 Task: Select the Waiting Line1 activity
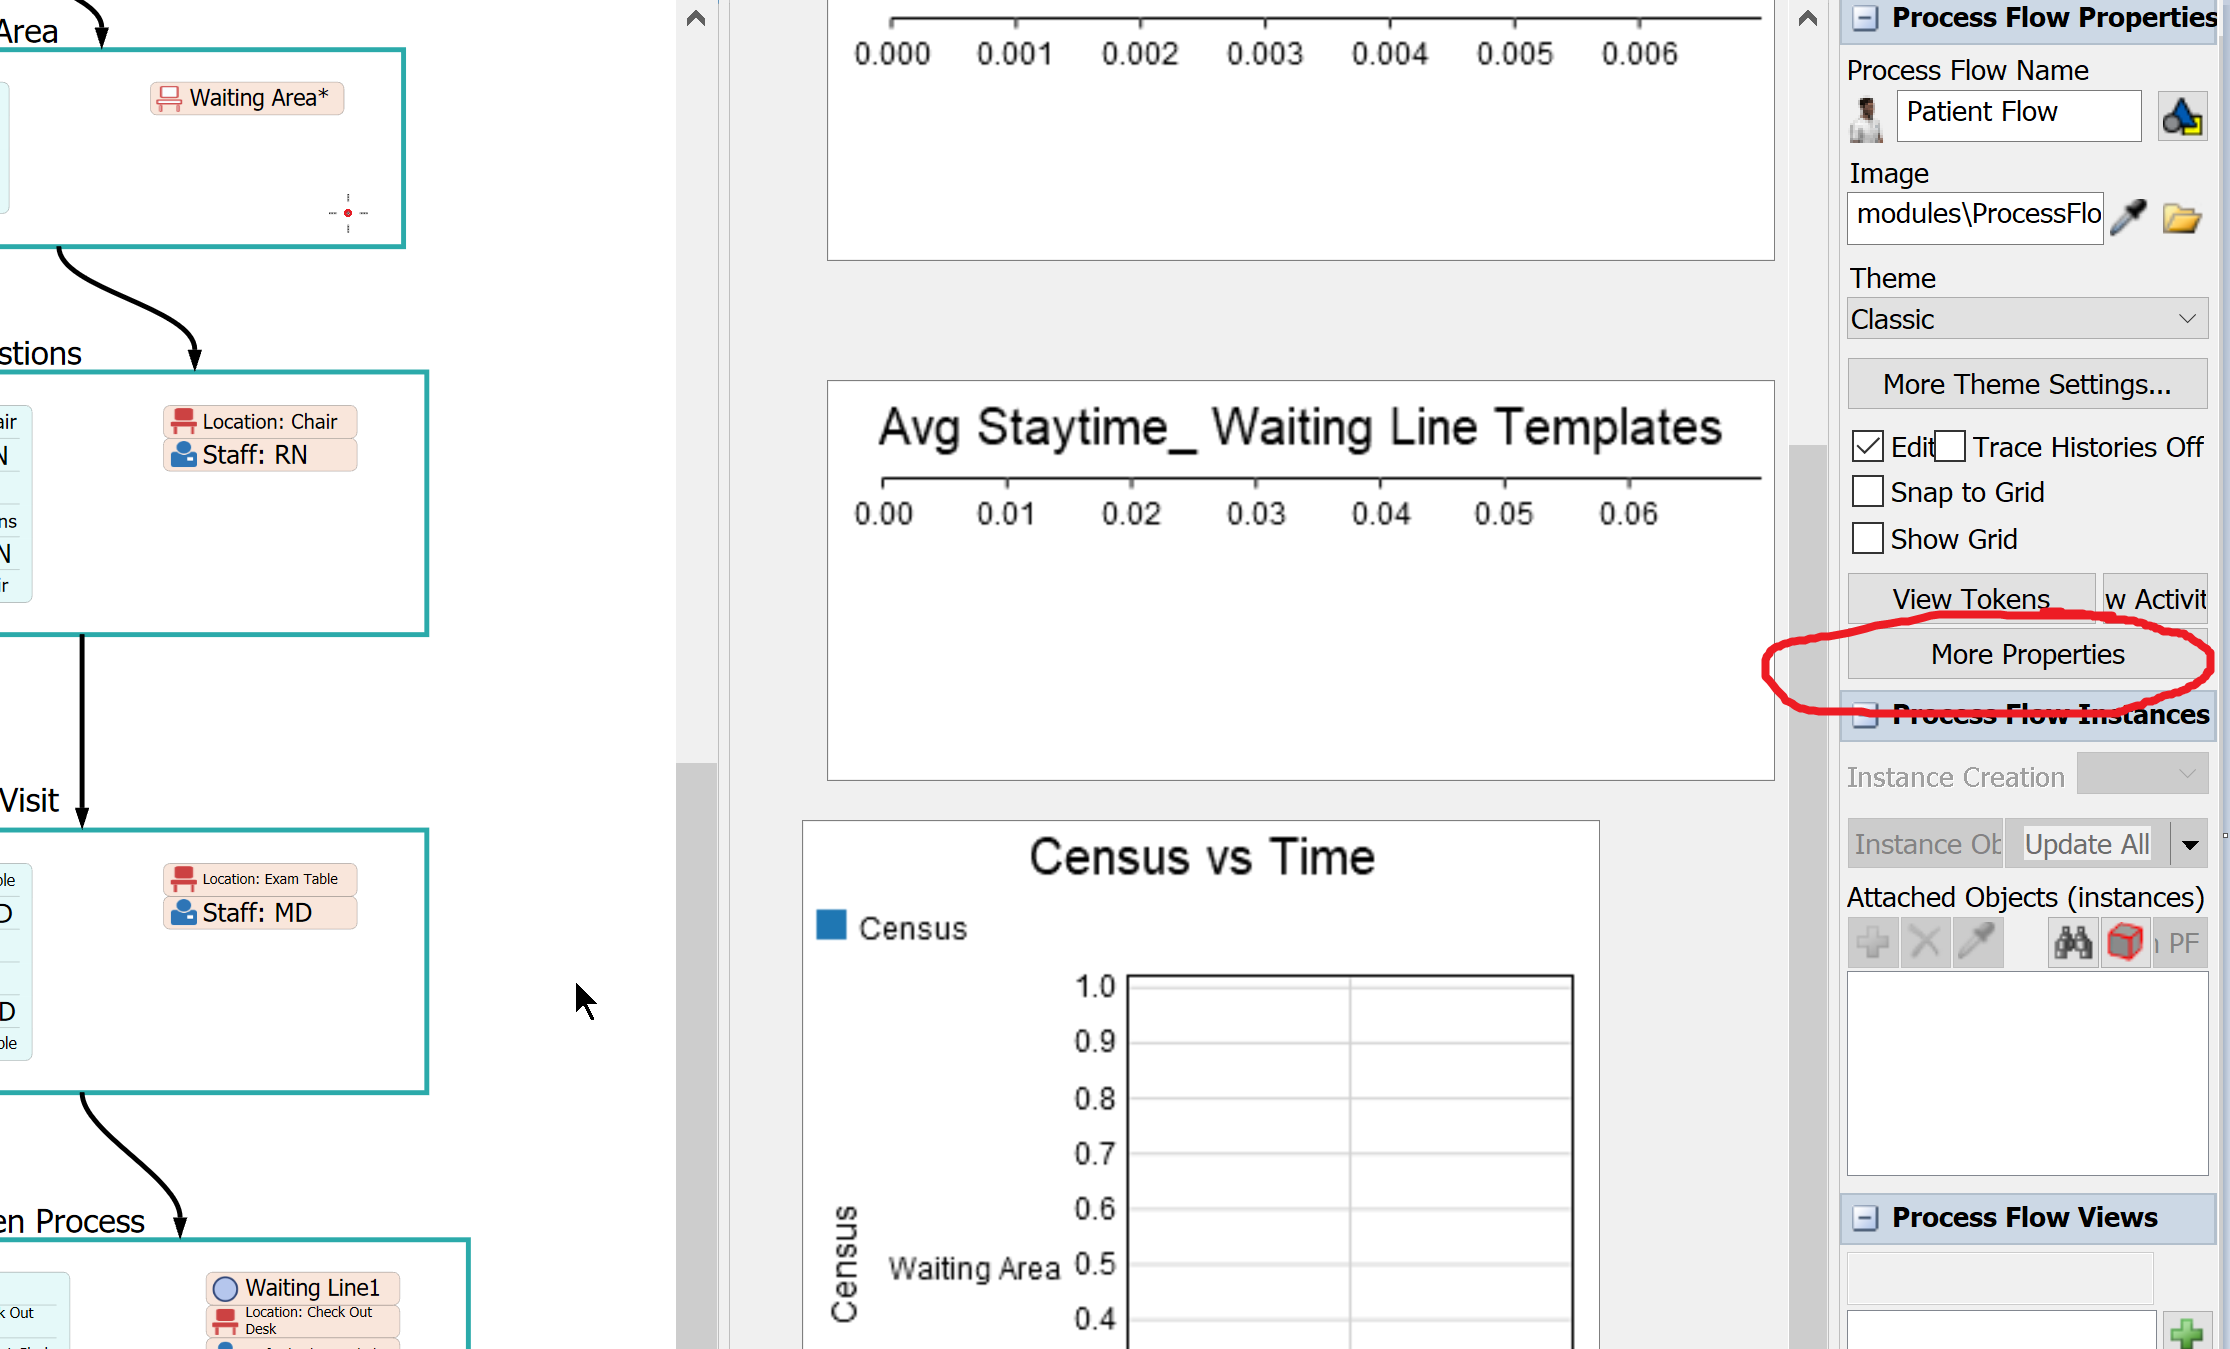pyautogui.click(x=303, y=1288)
